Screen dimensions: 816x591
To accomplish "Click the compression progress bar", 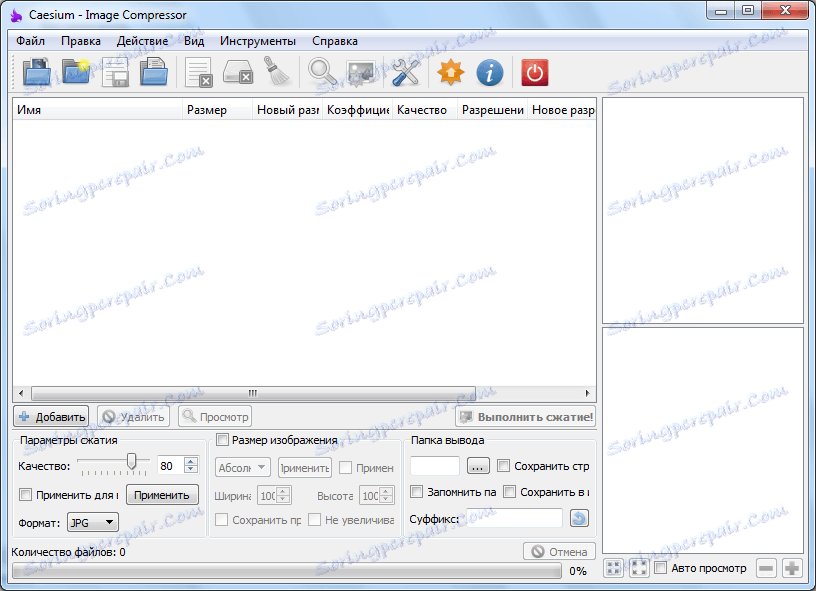I will click(287, 571).
